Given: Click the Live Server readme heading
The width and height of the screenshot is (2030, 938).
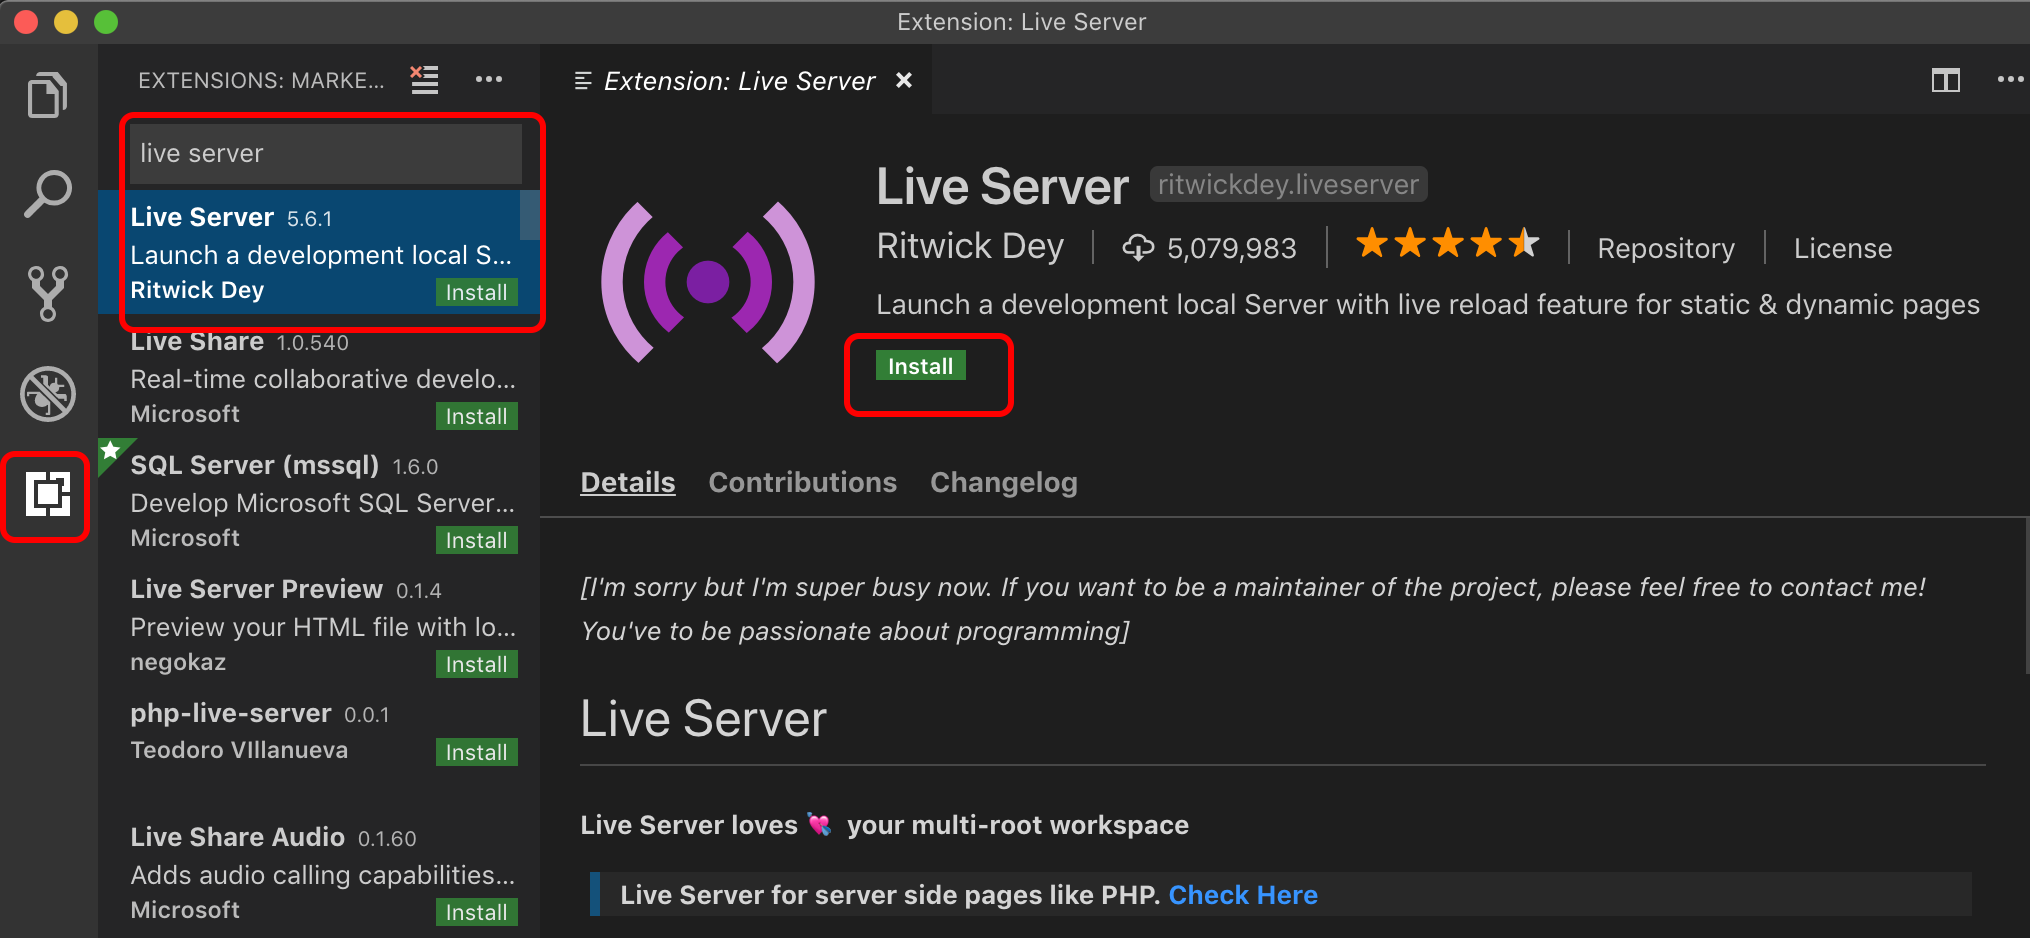Looking at the screenshot, I should click(703, 719).
